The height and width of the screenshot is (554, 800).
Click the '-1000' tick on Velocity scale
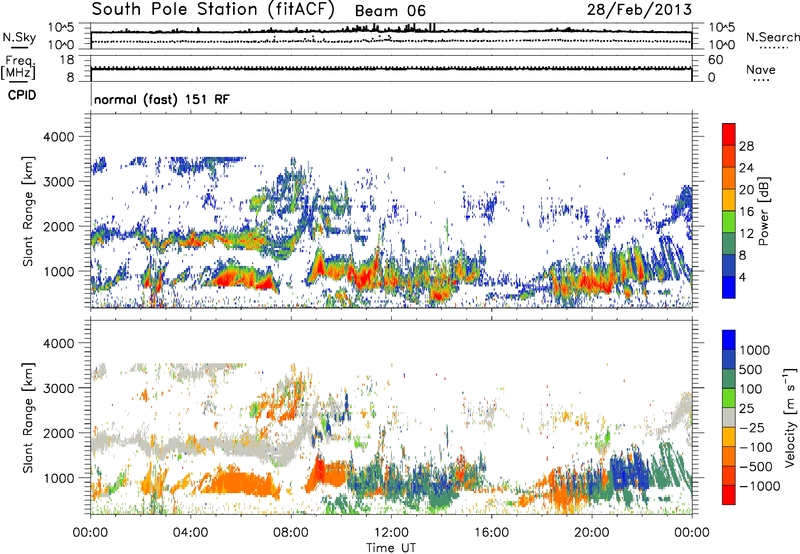pyautogui.click(x=759, y=486)
